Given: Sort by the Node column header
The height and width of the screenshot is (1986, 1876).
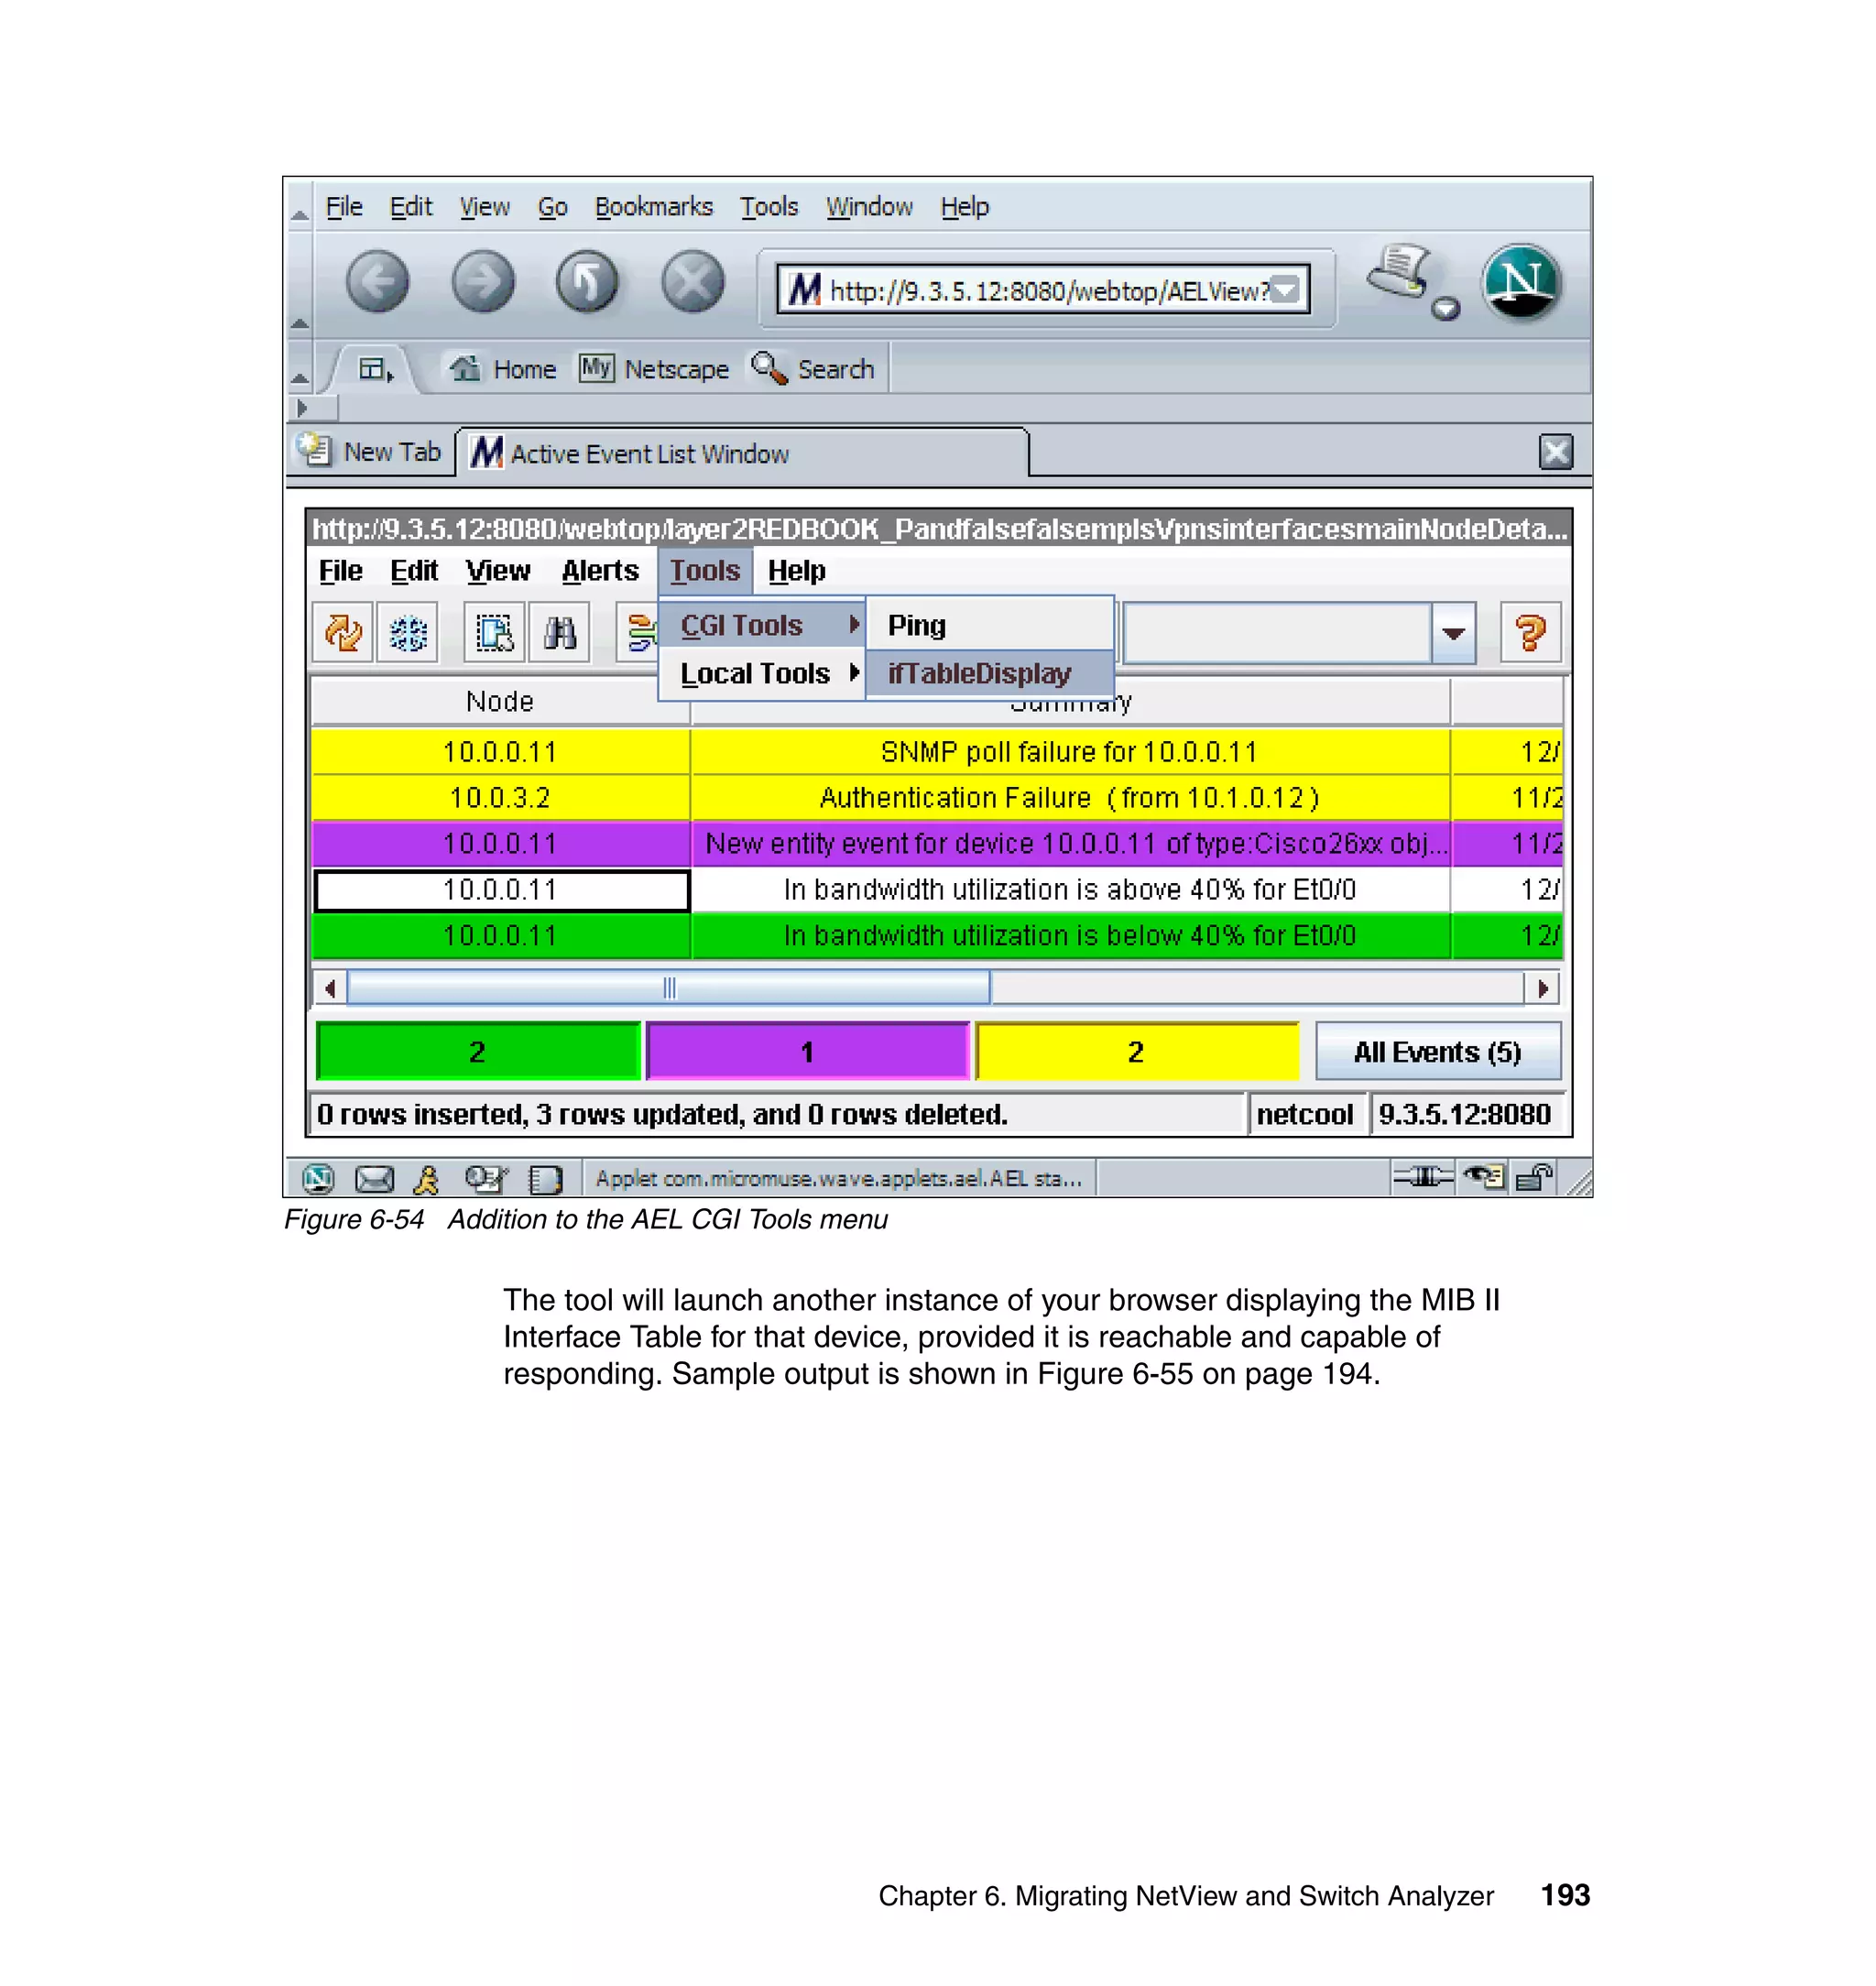Looking at the screenshot, I should 500,701.
